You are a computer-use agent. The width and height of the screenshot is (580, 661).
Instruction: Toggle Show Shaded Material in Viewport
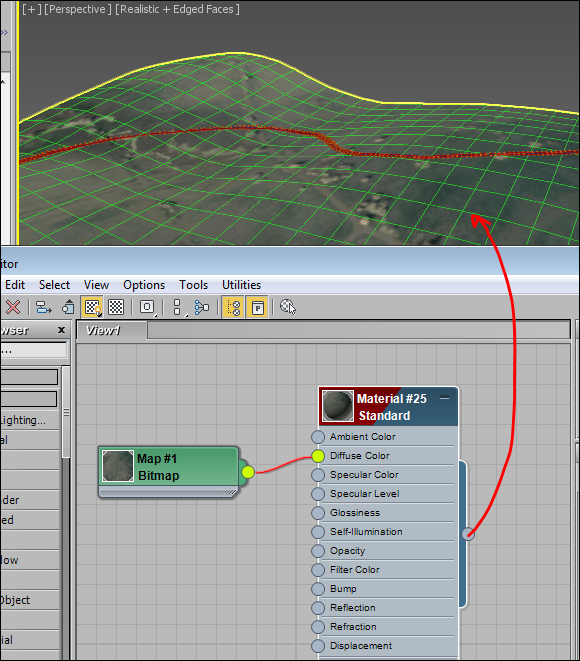point(92,307)
